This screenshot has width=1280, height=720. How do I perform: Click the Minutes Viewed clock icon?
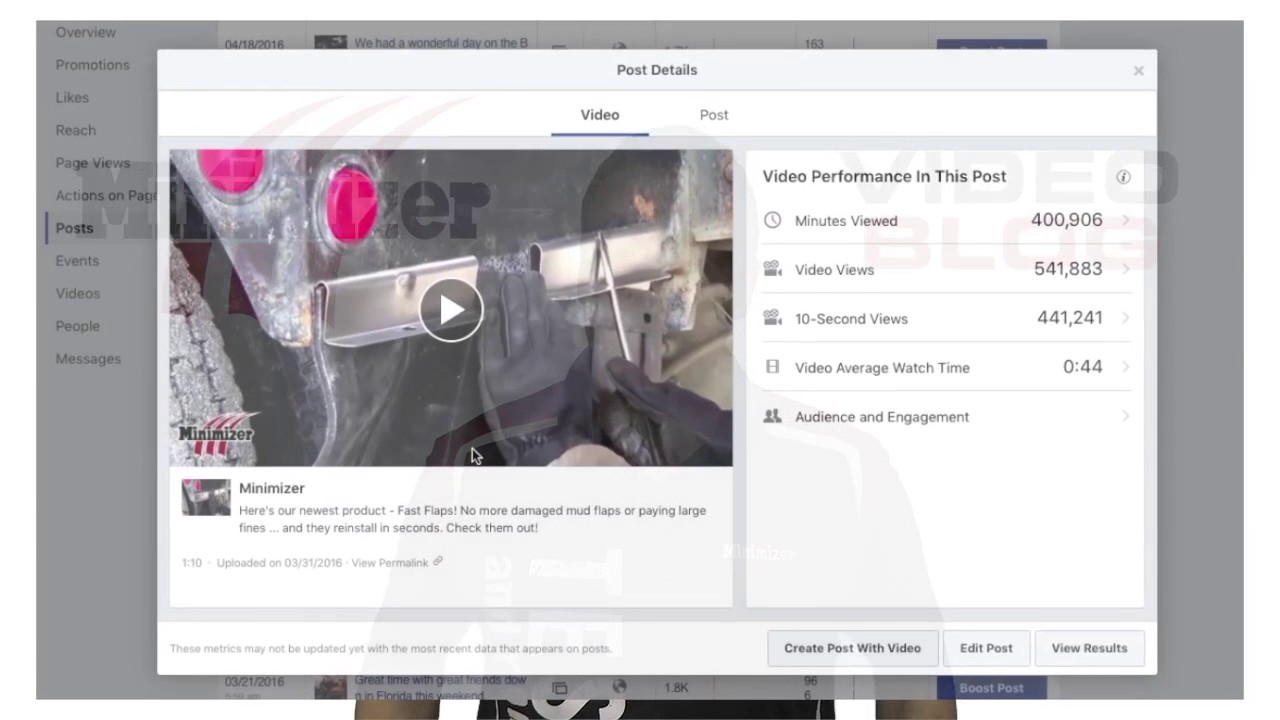pos(772,220)
